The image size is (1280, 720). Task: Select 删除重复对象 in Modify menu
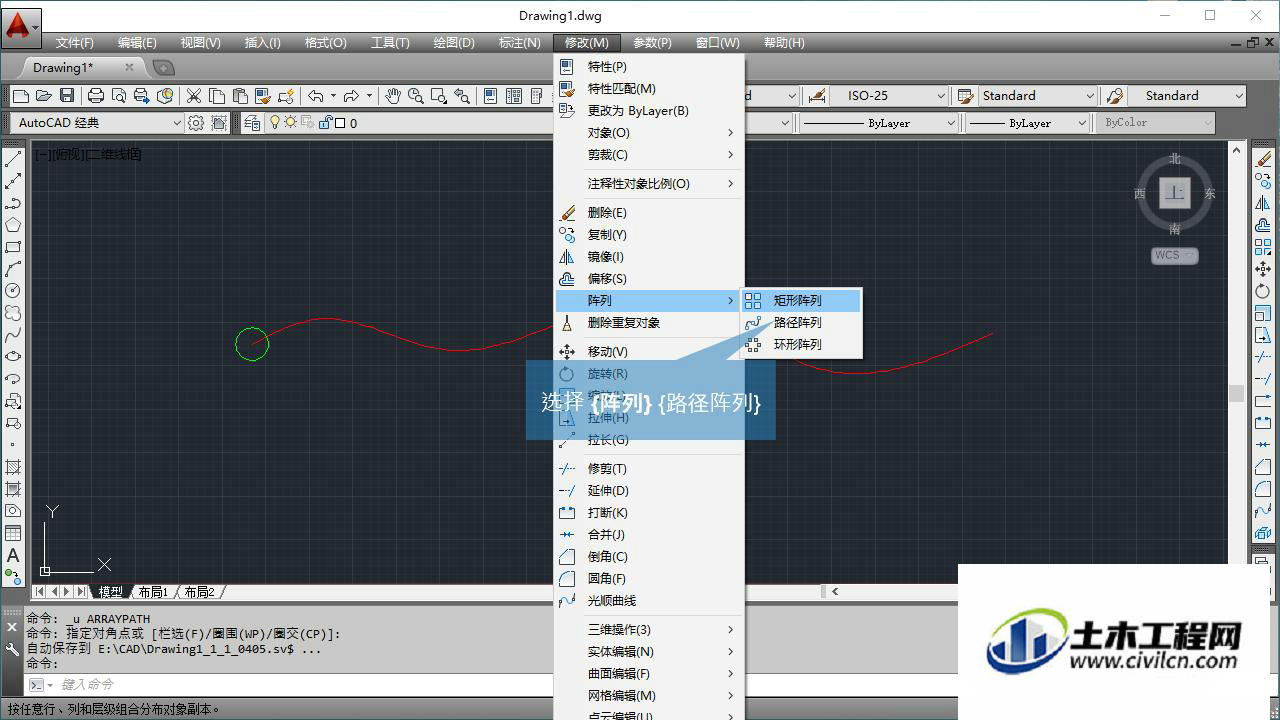[649, 323]
